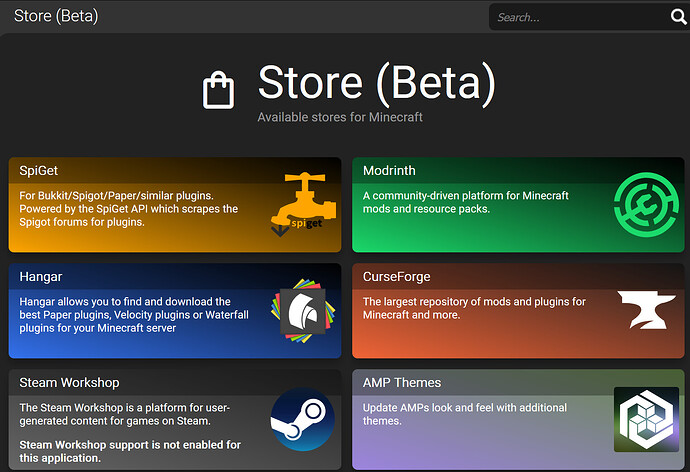Click the large "Store (Beta)" page title
The image size is (690, 472).
377,83
